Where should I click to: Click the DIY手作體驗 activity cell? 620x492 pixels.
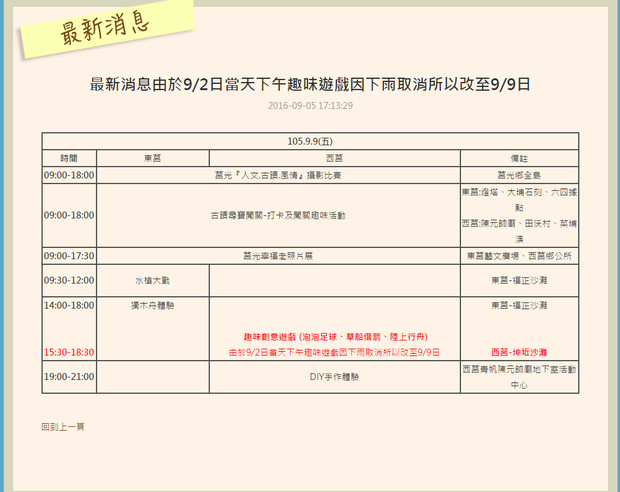coord(334,377)
